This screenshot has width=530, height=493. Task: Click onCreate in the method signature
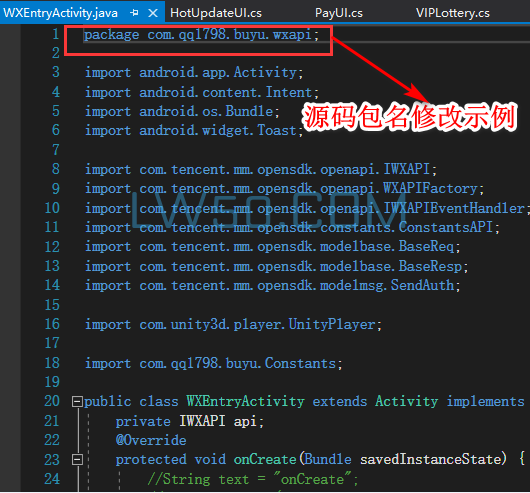(265, 460)
